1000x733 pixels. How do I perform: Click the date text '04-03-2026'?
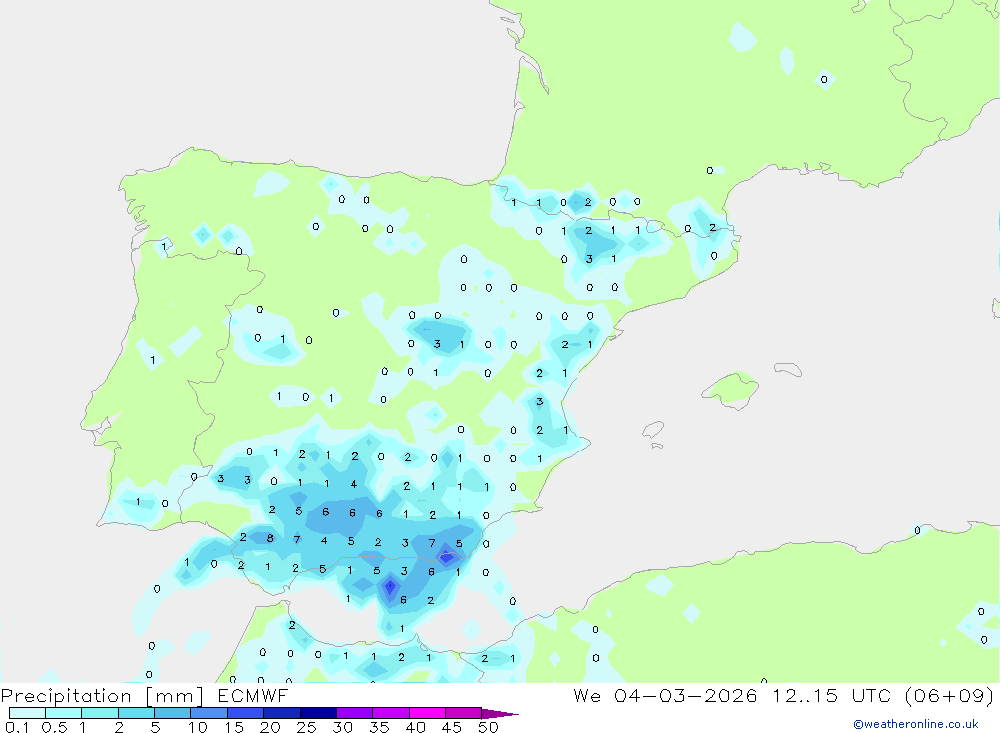(x=686, y=695)
